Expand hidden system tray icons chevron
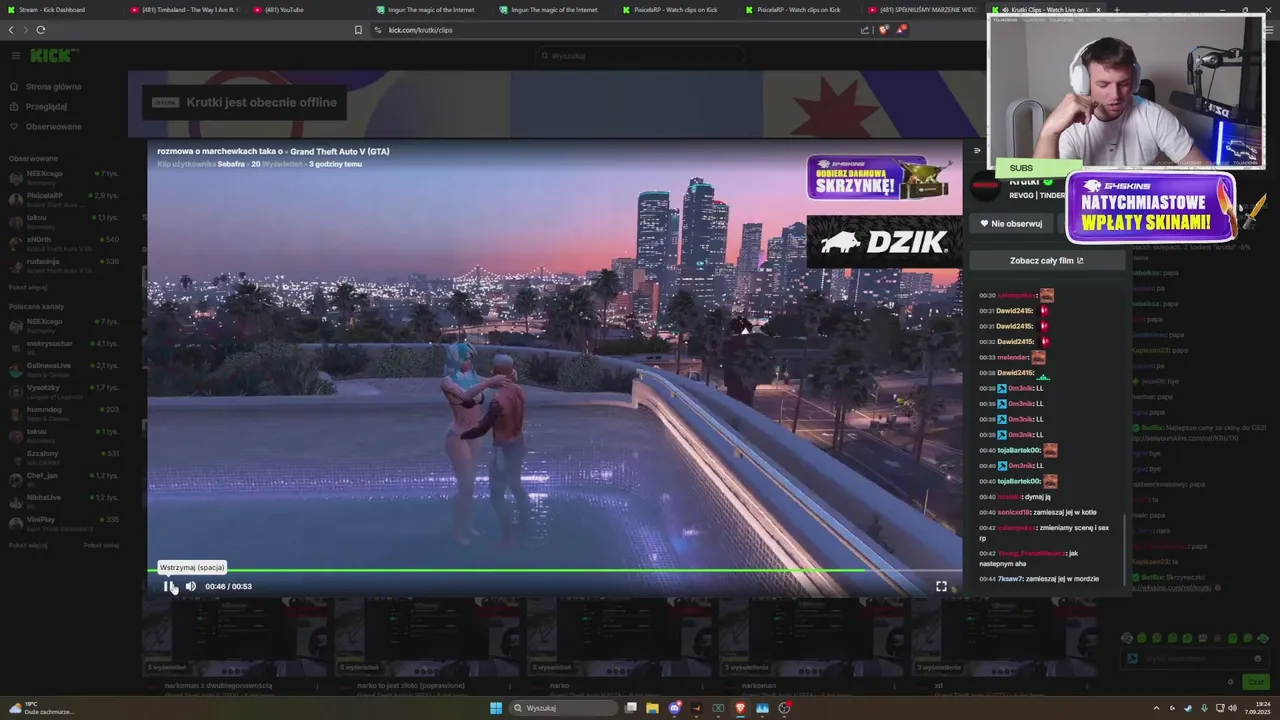This screenshot has height=720, width=1280. coord(1157,708)
